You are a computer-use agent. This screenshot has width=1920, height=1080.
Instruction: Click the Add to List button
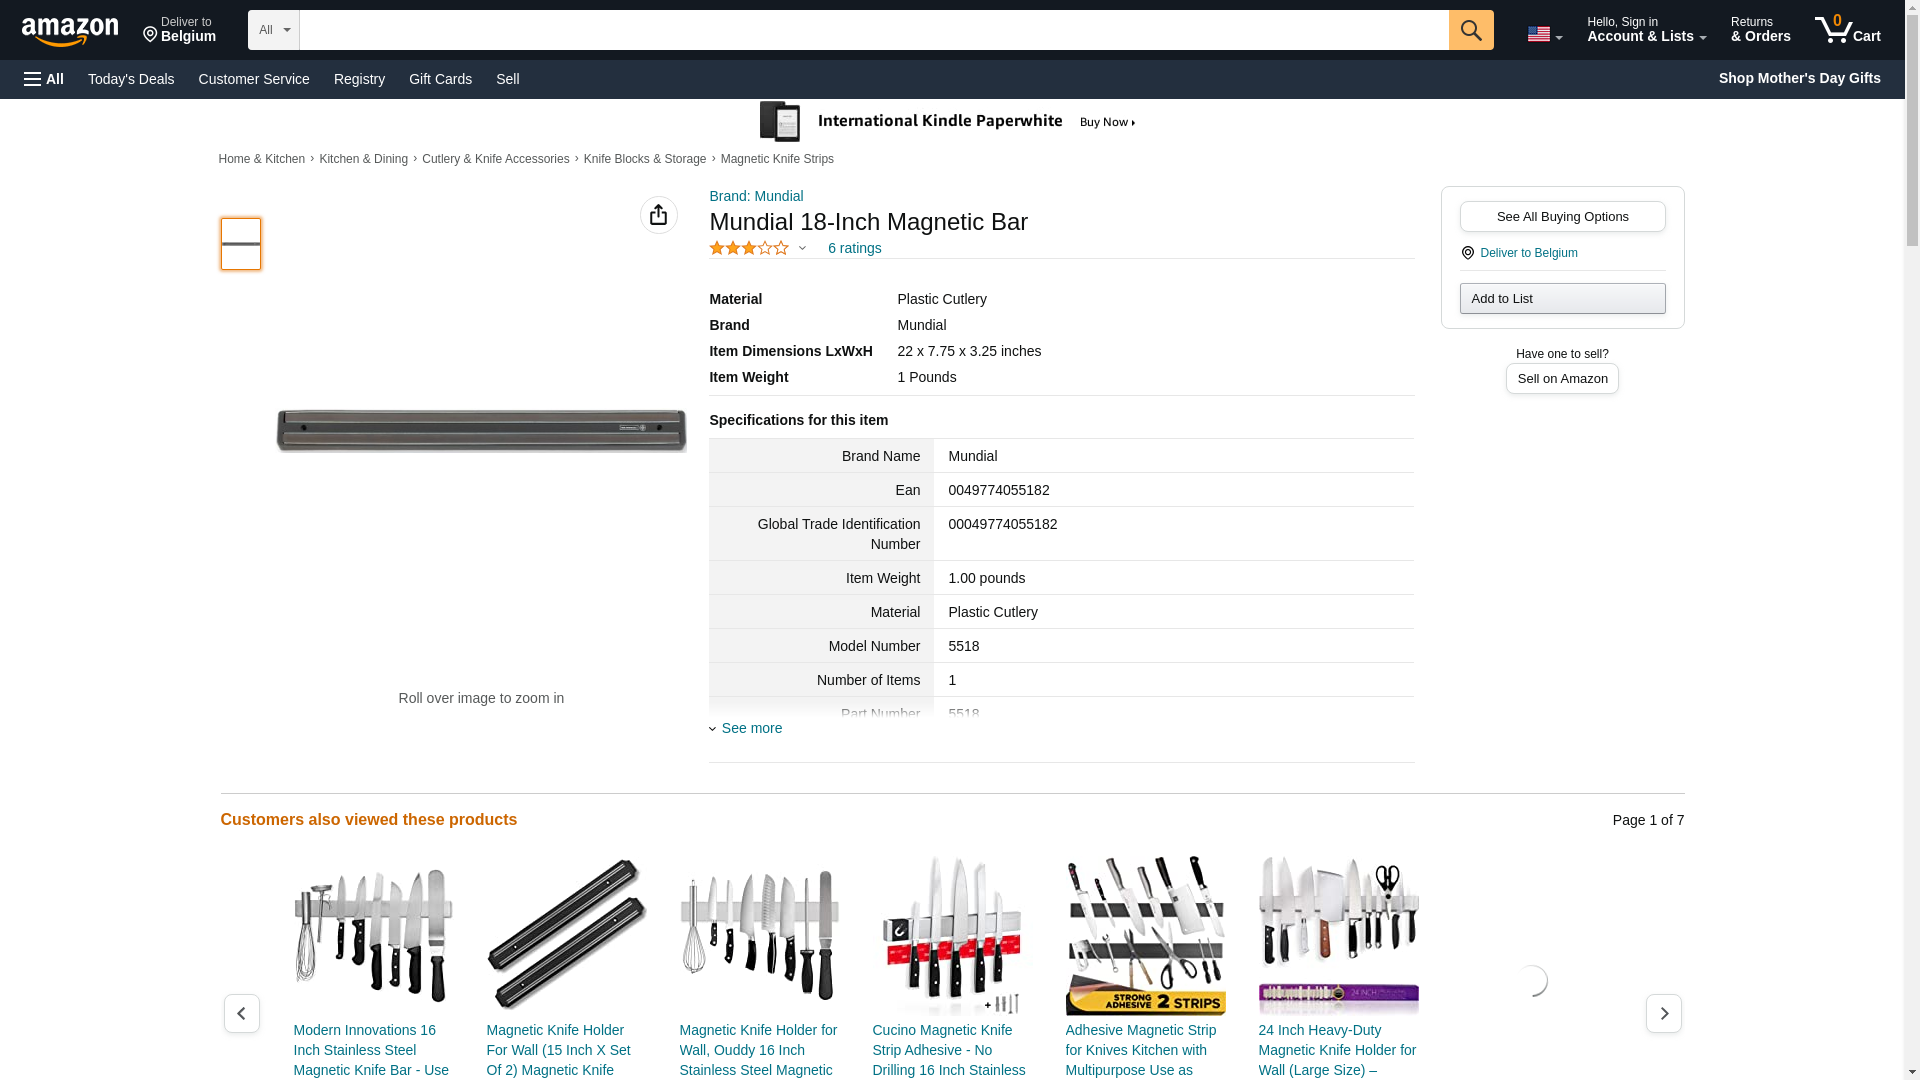click(1562, 299)
